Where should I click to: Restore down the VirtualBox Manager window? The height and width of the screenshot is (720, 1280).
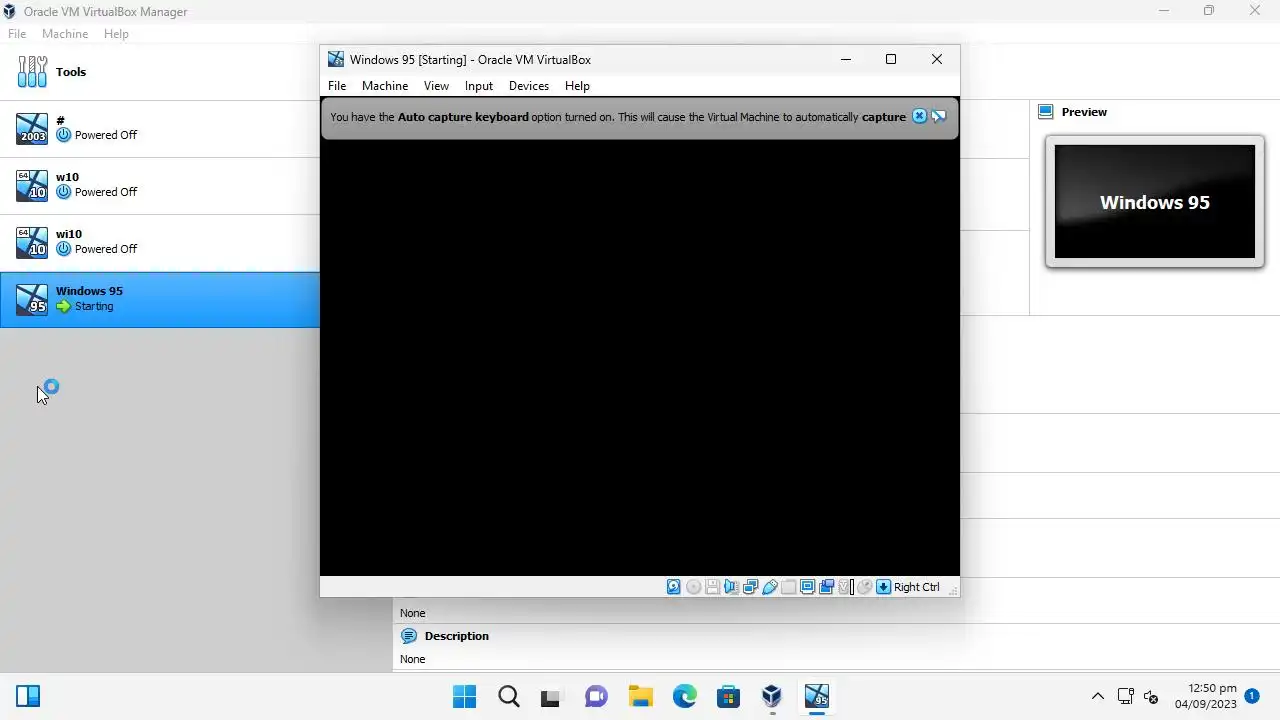point(1209,11)
